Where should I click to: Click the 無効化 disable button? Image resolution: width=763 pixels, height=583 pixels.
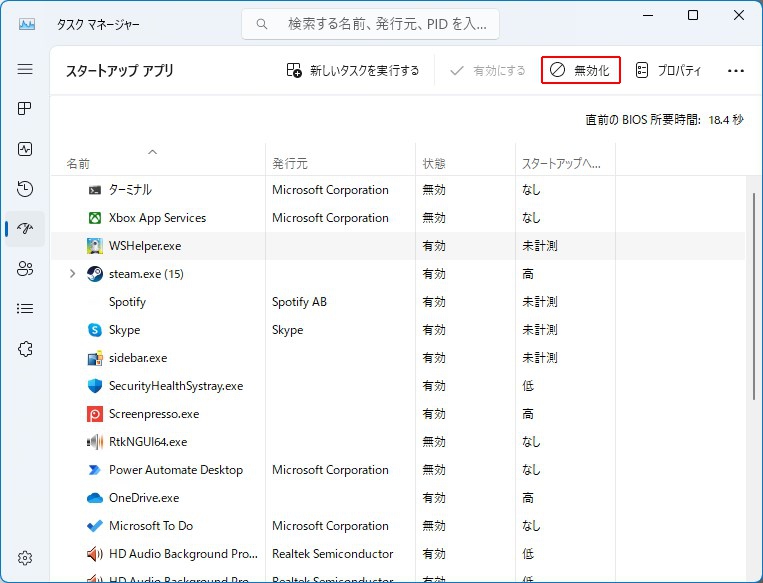581,71
